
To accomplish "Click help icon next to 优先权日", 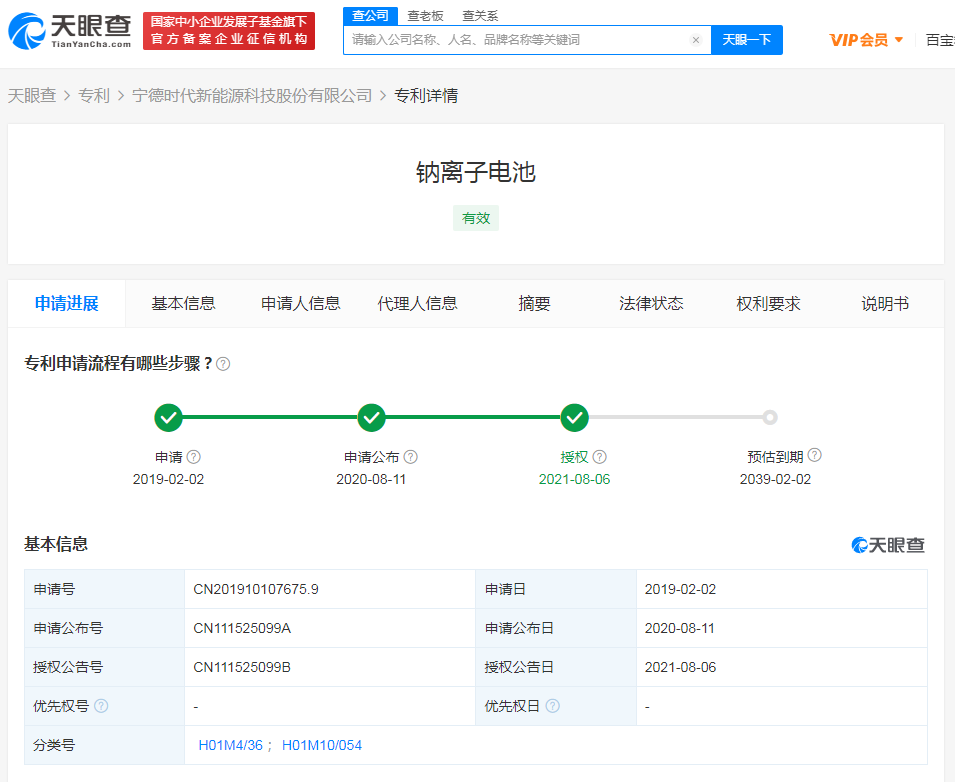I will tap(553, 706).
